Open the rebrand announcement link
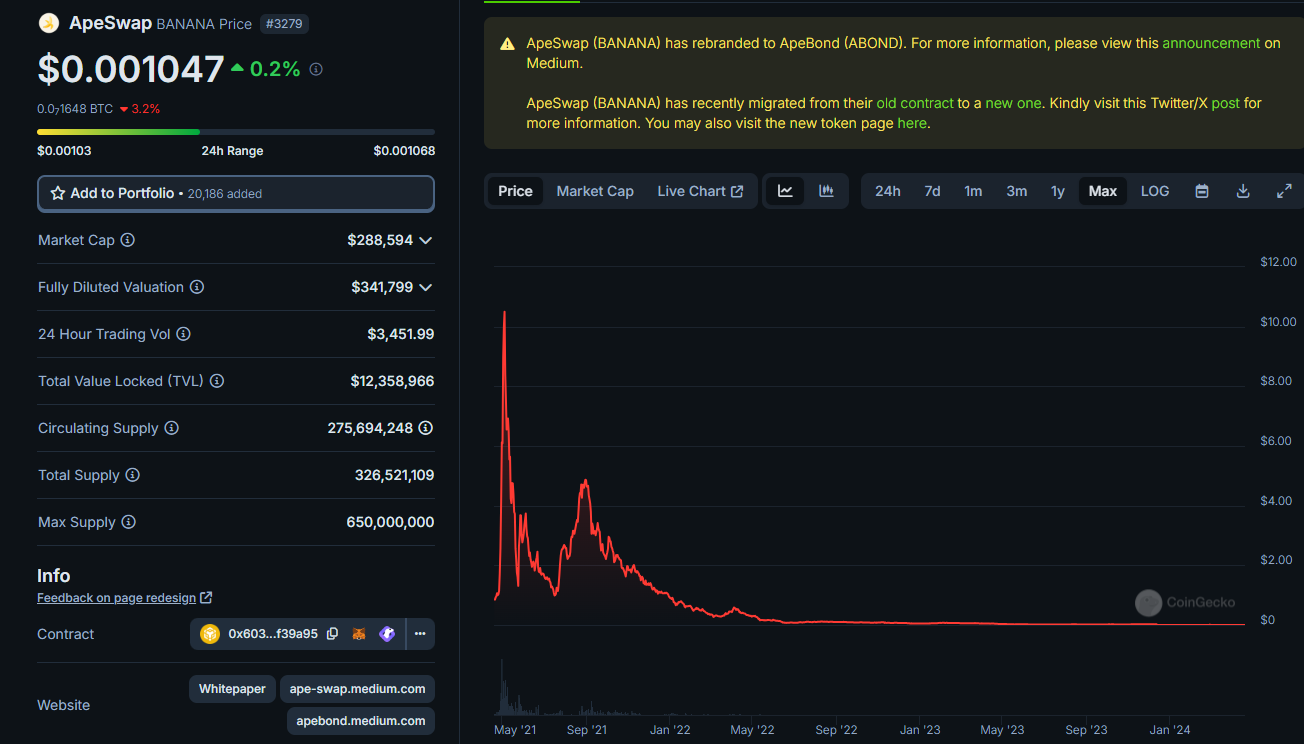Screen dimensions: 1304x744 pyautogui.click(x=1211, y=43)
